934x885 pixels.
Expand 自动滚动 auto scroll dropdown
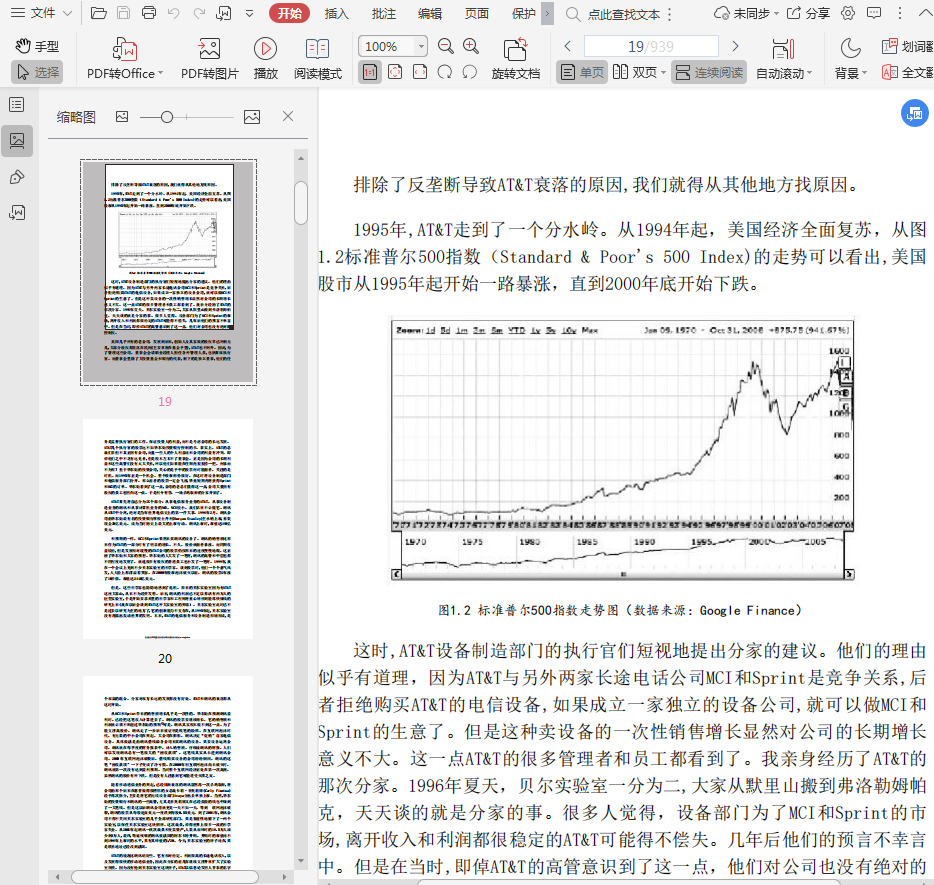(x=809, y=73)
